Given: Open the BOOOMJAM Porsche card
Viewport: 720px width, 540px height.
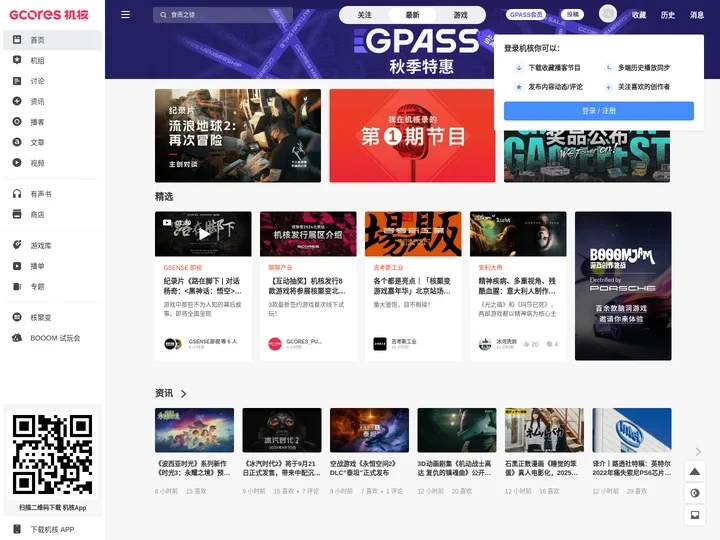Looking at the screenshot, I should point(623,286).
